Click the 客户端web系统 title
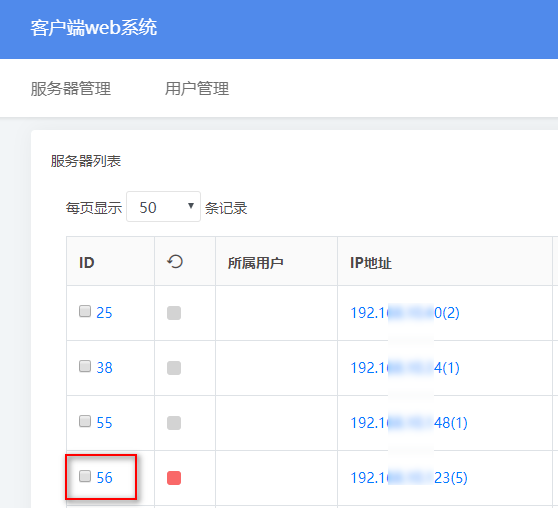 tap(94, 28)
